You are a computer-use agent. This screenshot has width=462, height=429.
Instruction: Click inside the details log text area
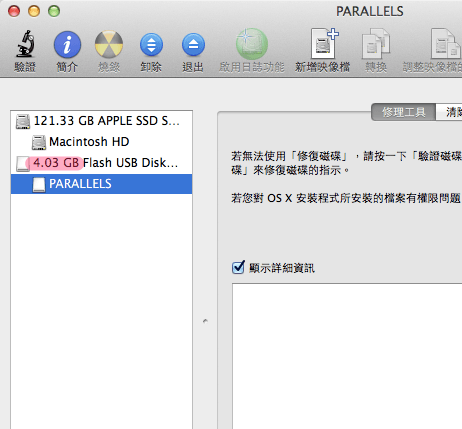point(347,356)
